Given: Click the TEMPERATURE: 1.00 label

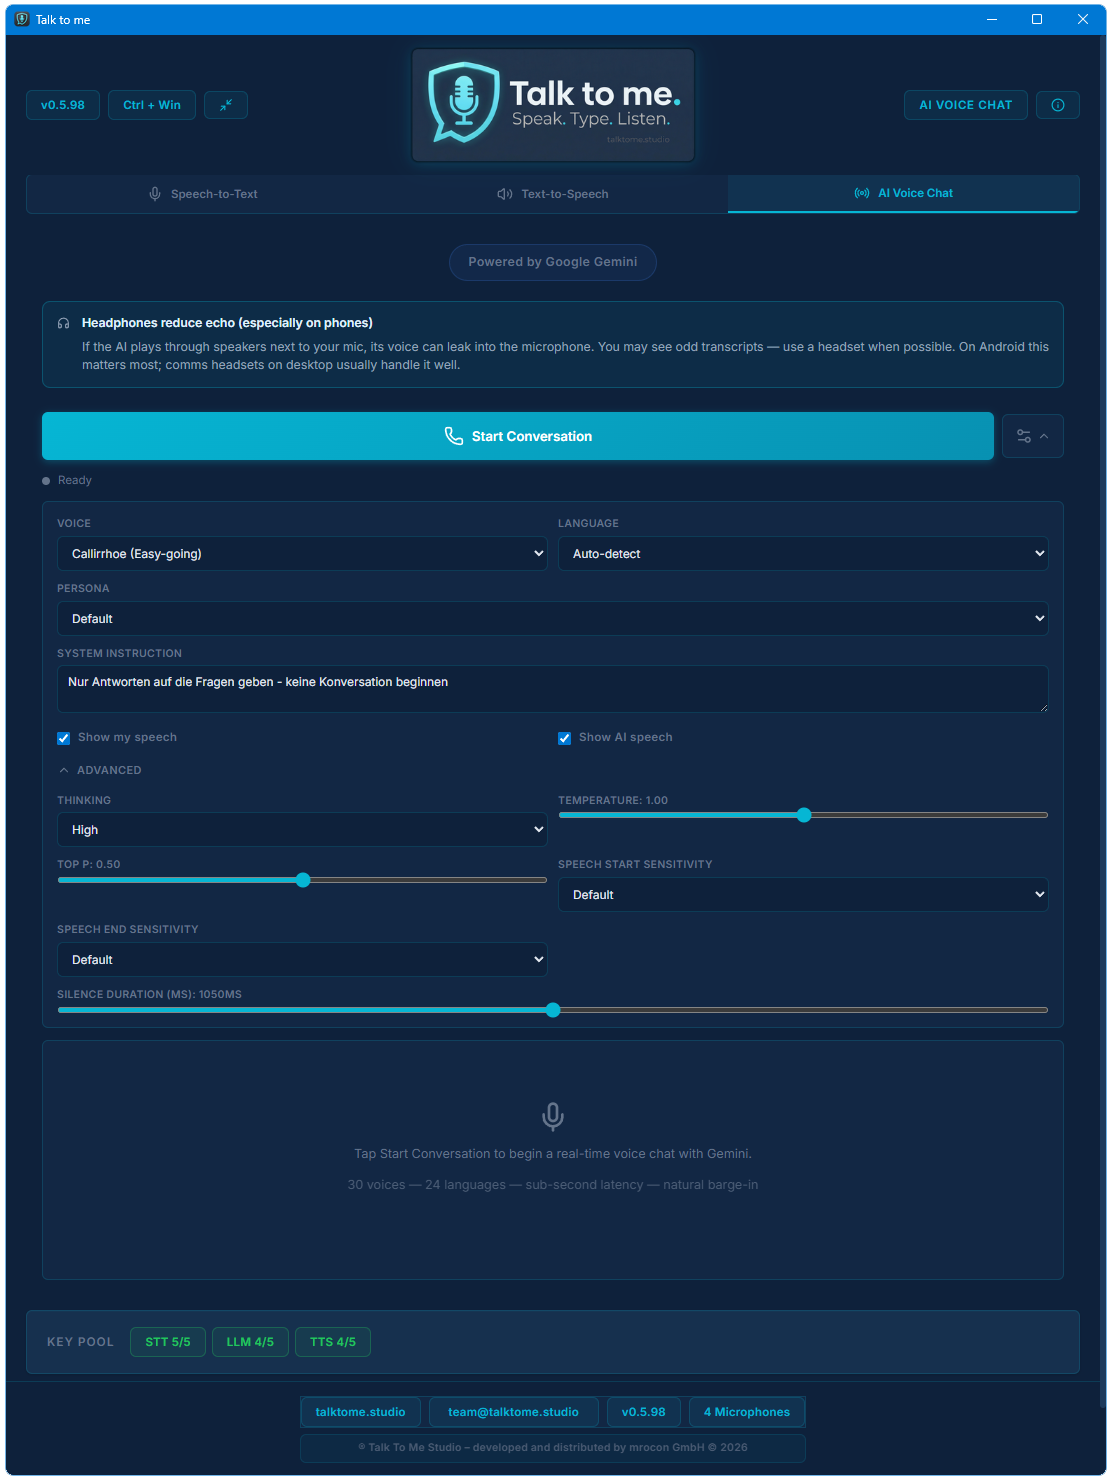Looking at the screenshot, I should pos(613,800).
